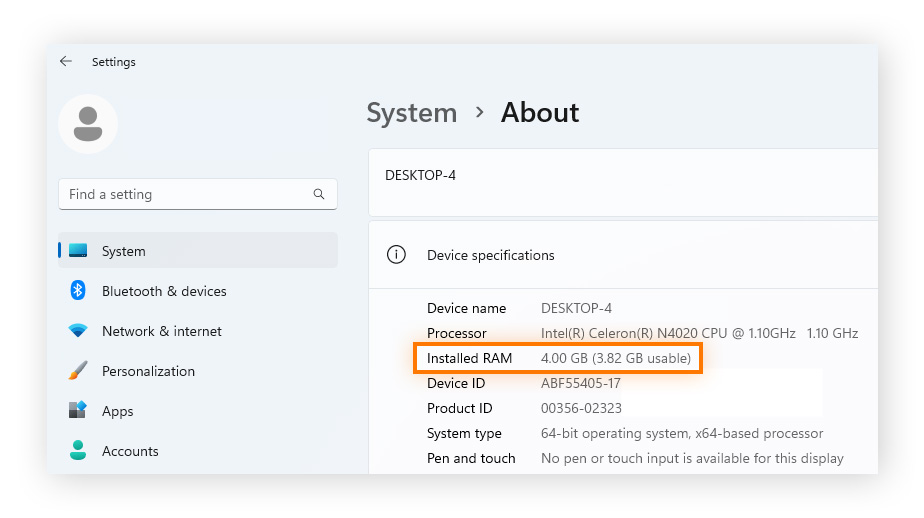924x518 pixels.
Task: Open the user profile avatar
Action: [88, 124]
